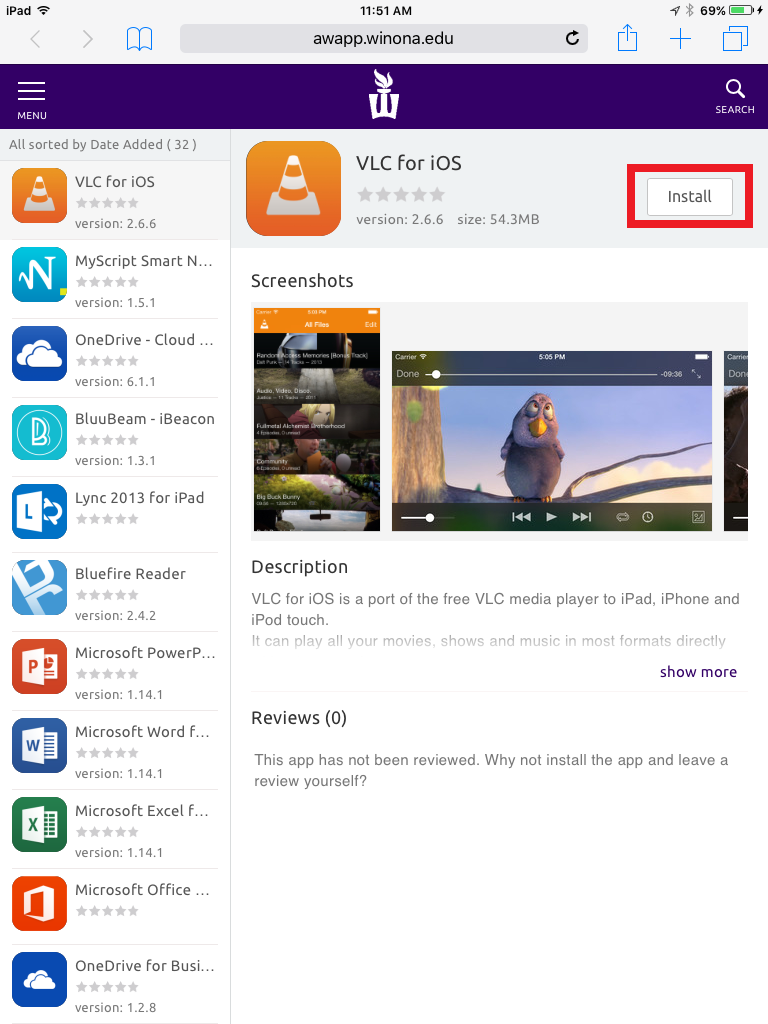Screen dimensions: 768x1024
Task: Tap the Winona State logo
Action: [x=384, y=94]
